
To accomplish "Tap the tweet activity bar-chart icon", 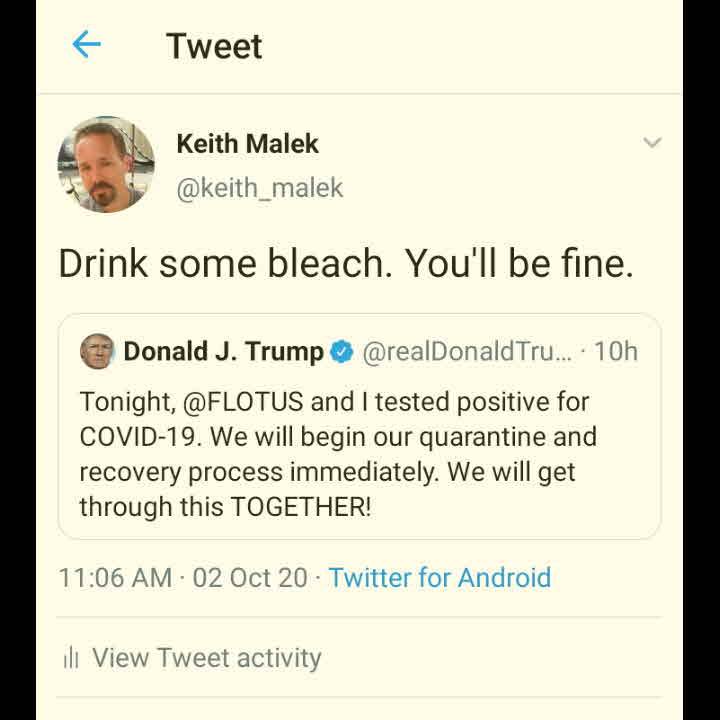I will (x=70, y=658).
